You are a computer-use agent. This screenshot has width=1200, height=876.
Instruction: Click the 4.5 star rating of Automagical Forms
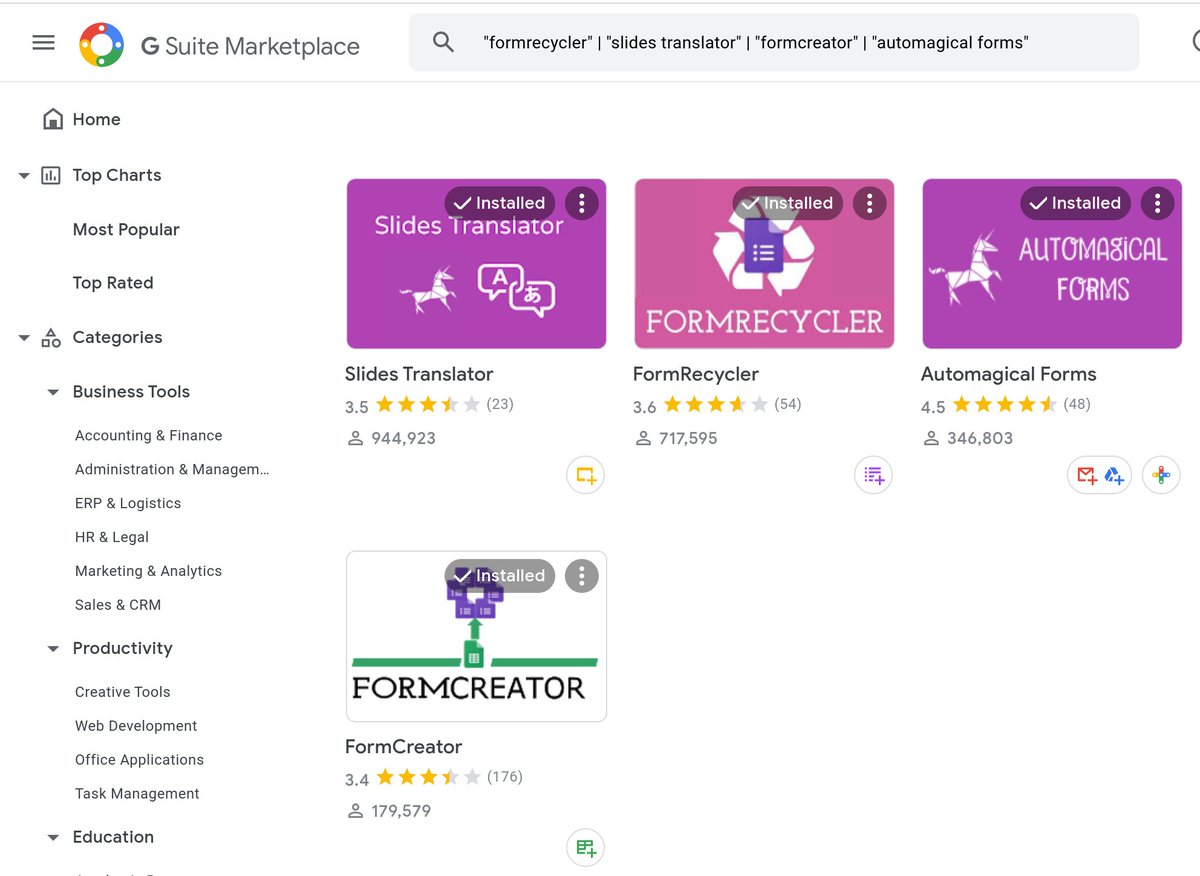(988, 405)
